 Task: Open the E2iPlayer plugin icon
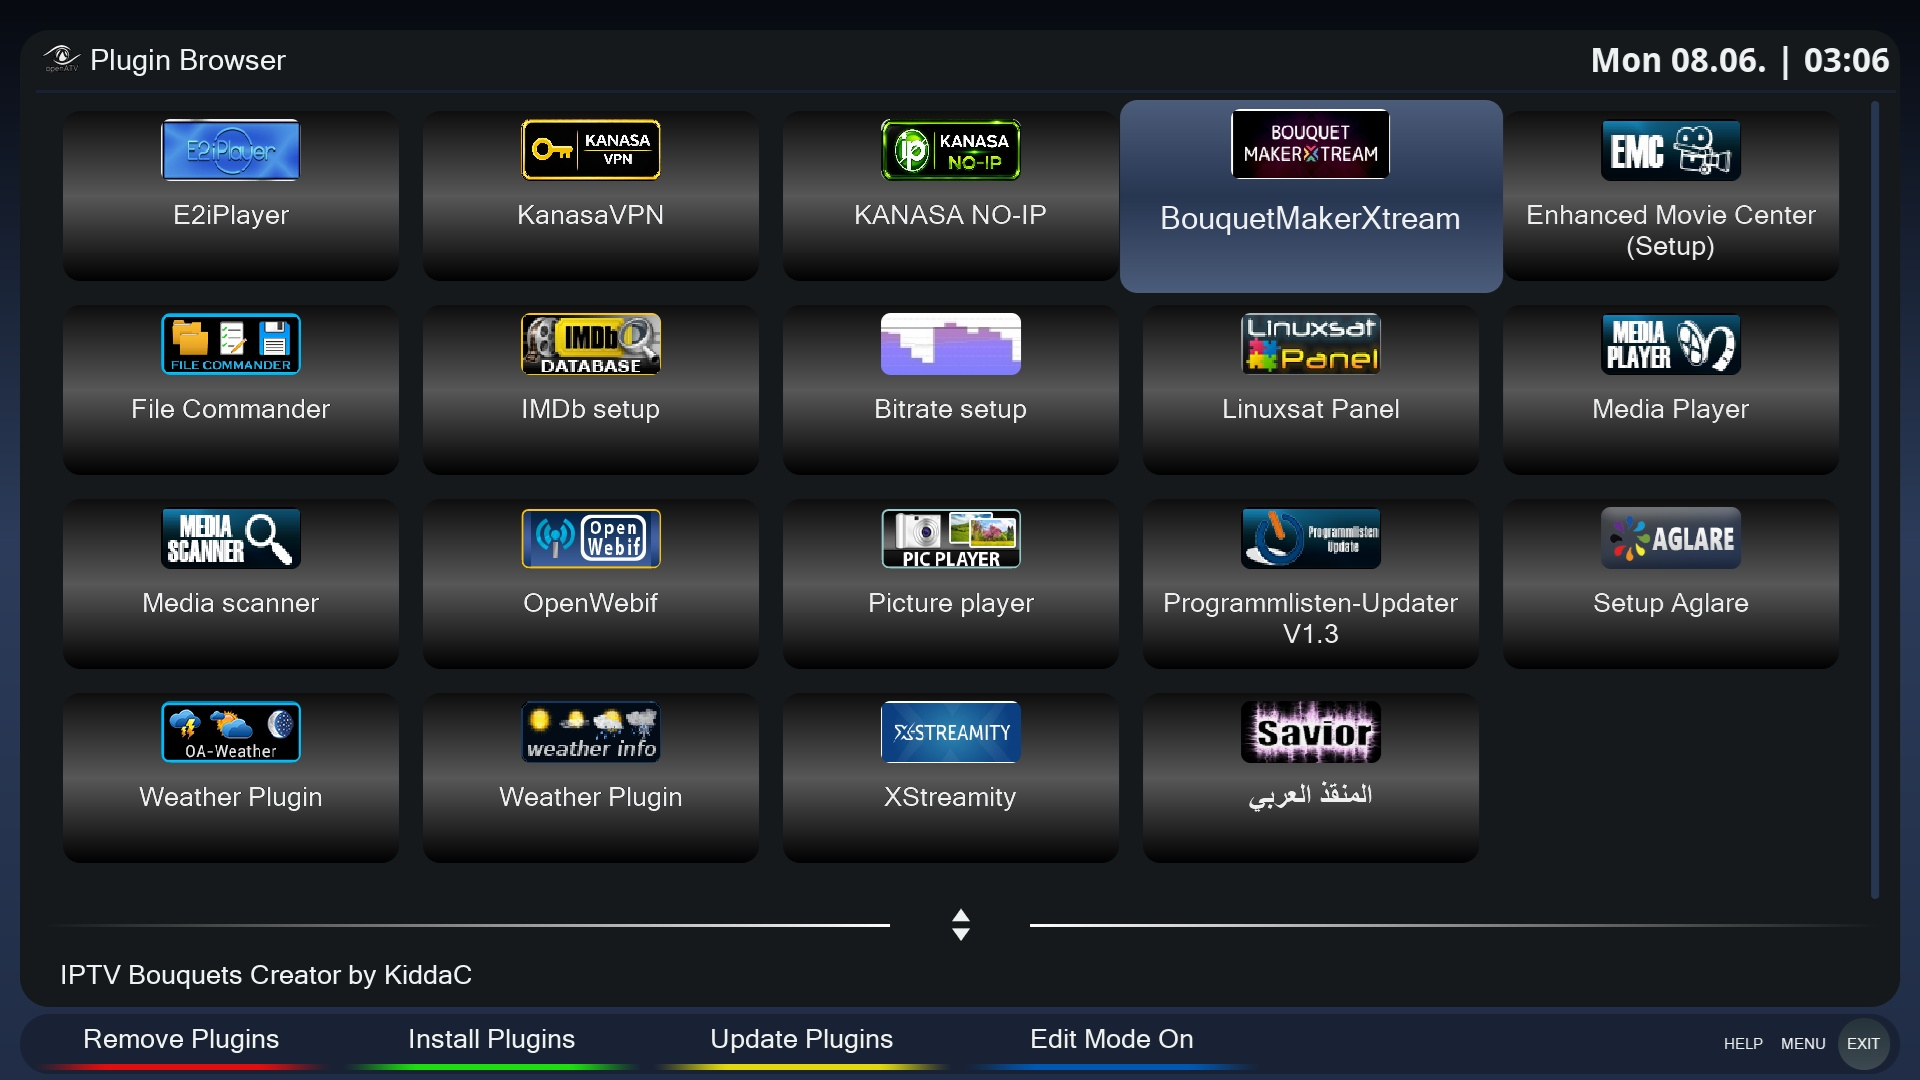point(231,150)
